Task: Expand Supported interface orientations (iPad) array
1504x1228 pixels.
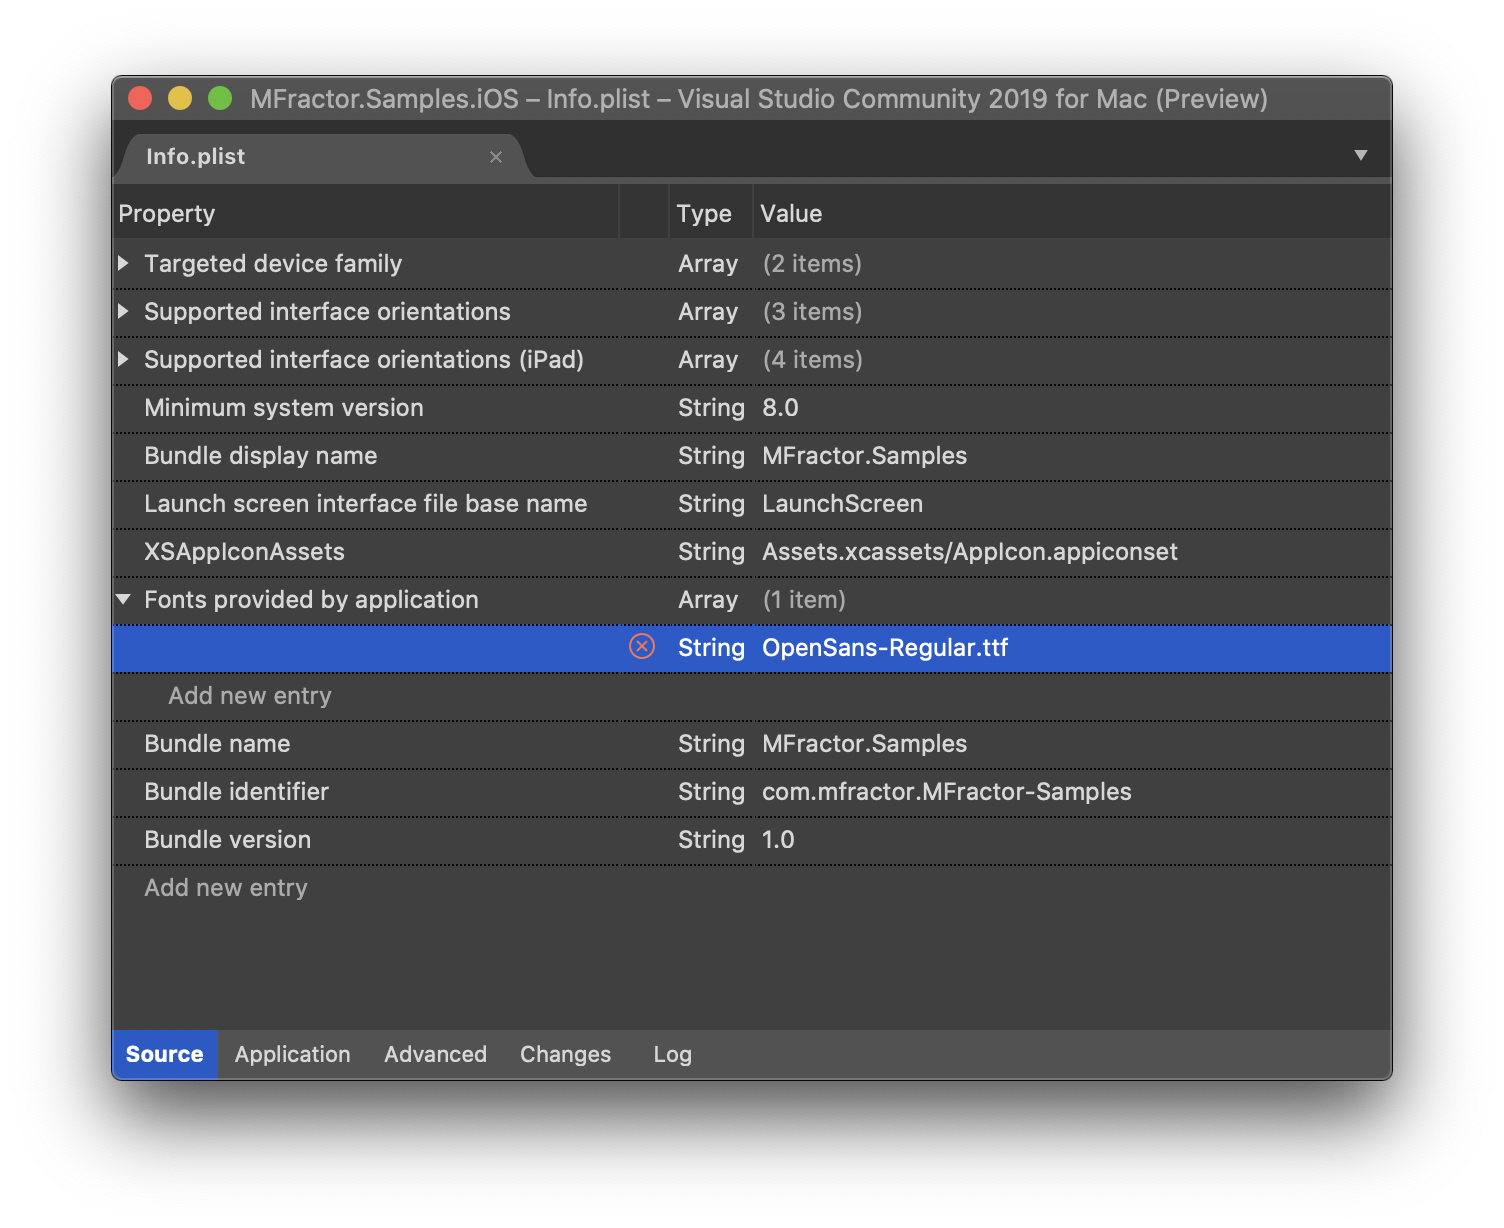Action: pos(123,359)
